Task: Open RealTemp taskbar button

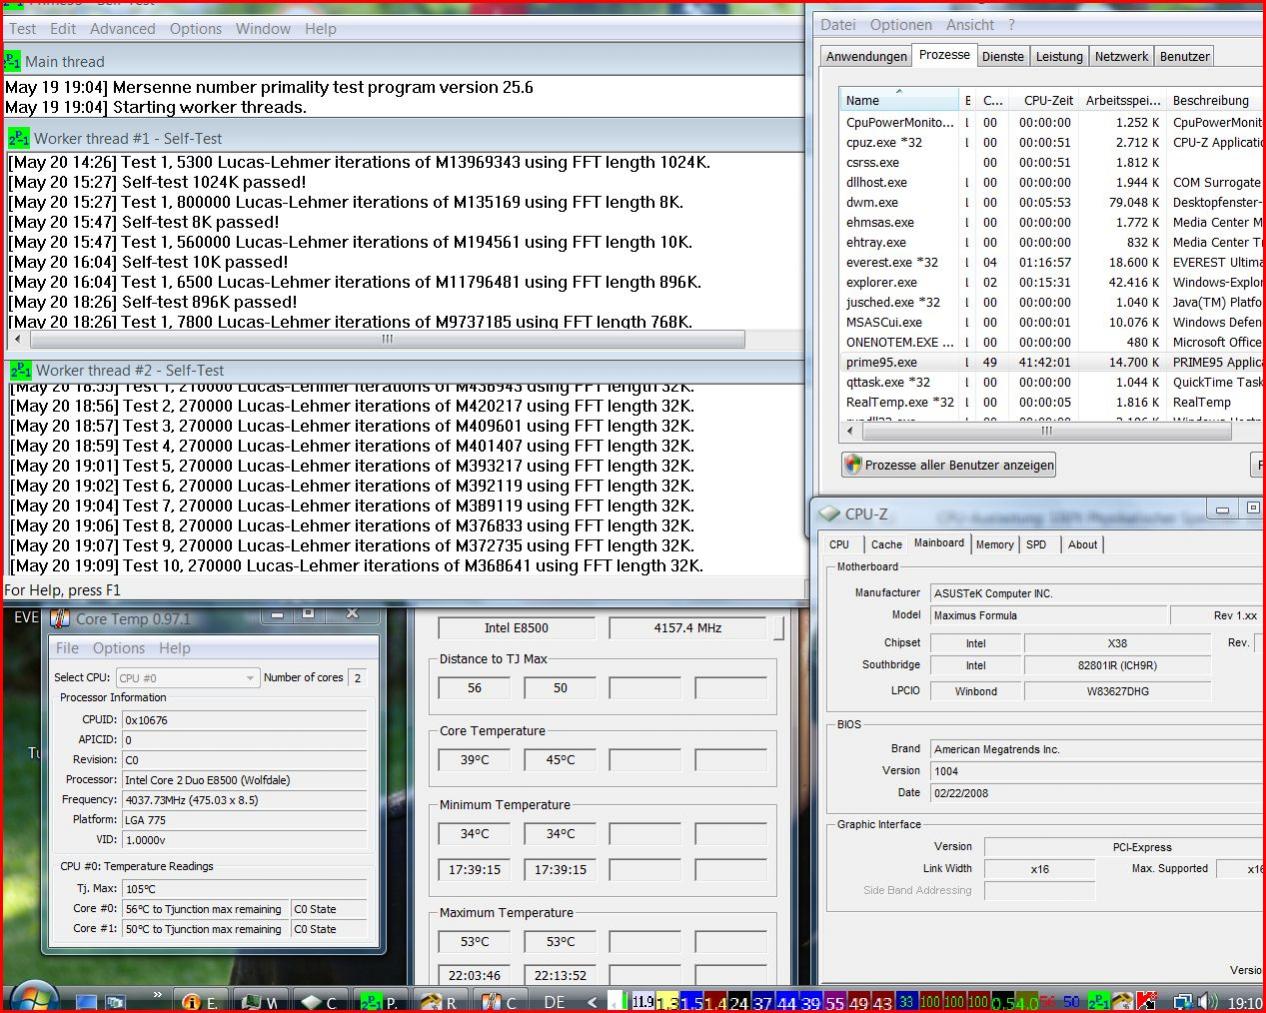Action: [442, 1002]
